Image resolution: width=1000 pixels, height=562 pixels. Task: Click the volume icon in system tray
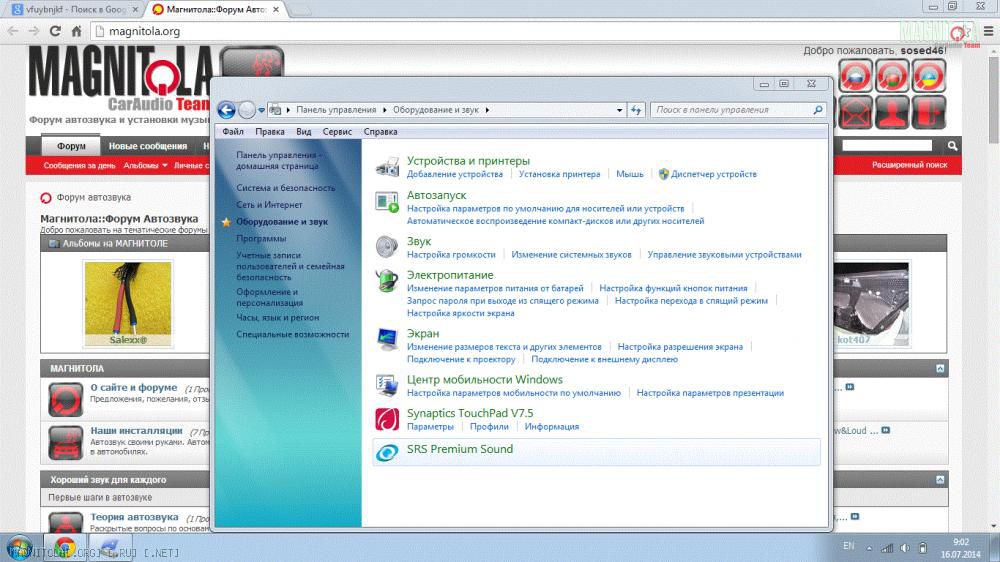pos(904,547)
